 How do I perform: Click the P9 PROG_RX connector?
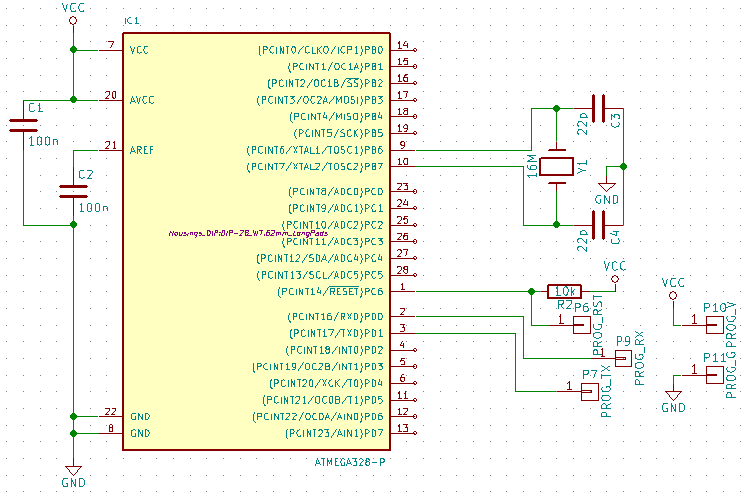click(x=622, y=356)
